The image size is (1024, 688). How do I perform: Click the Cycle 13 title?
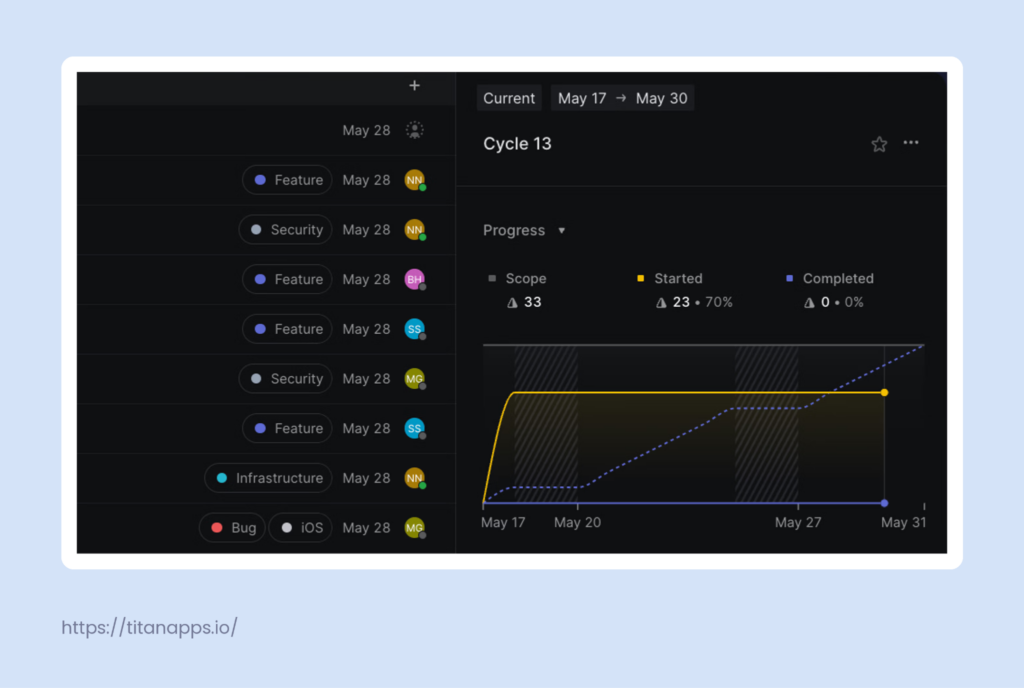point(517,144)
